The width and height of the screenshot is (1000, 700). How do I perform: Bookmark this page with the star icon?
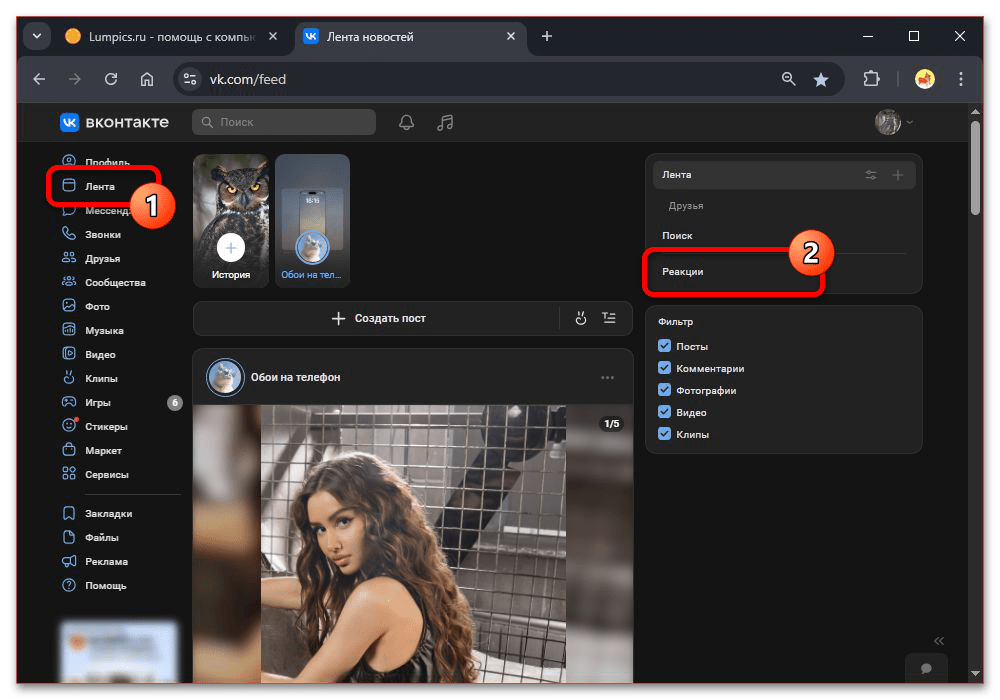click(x=821, y=79)
